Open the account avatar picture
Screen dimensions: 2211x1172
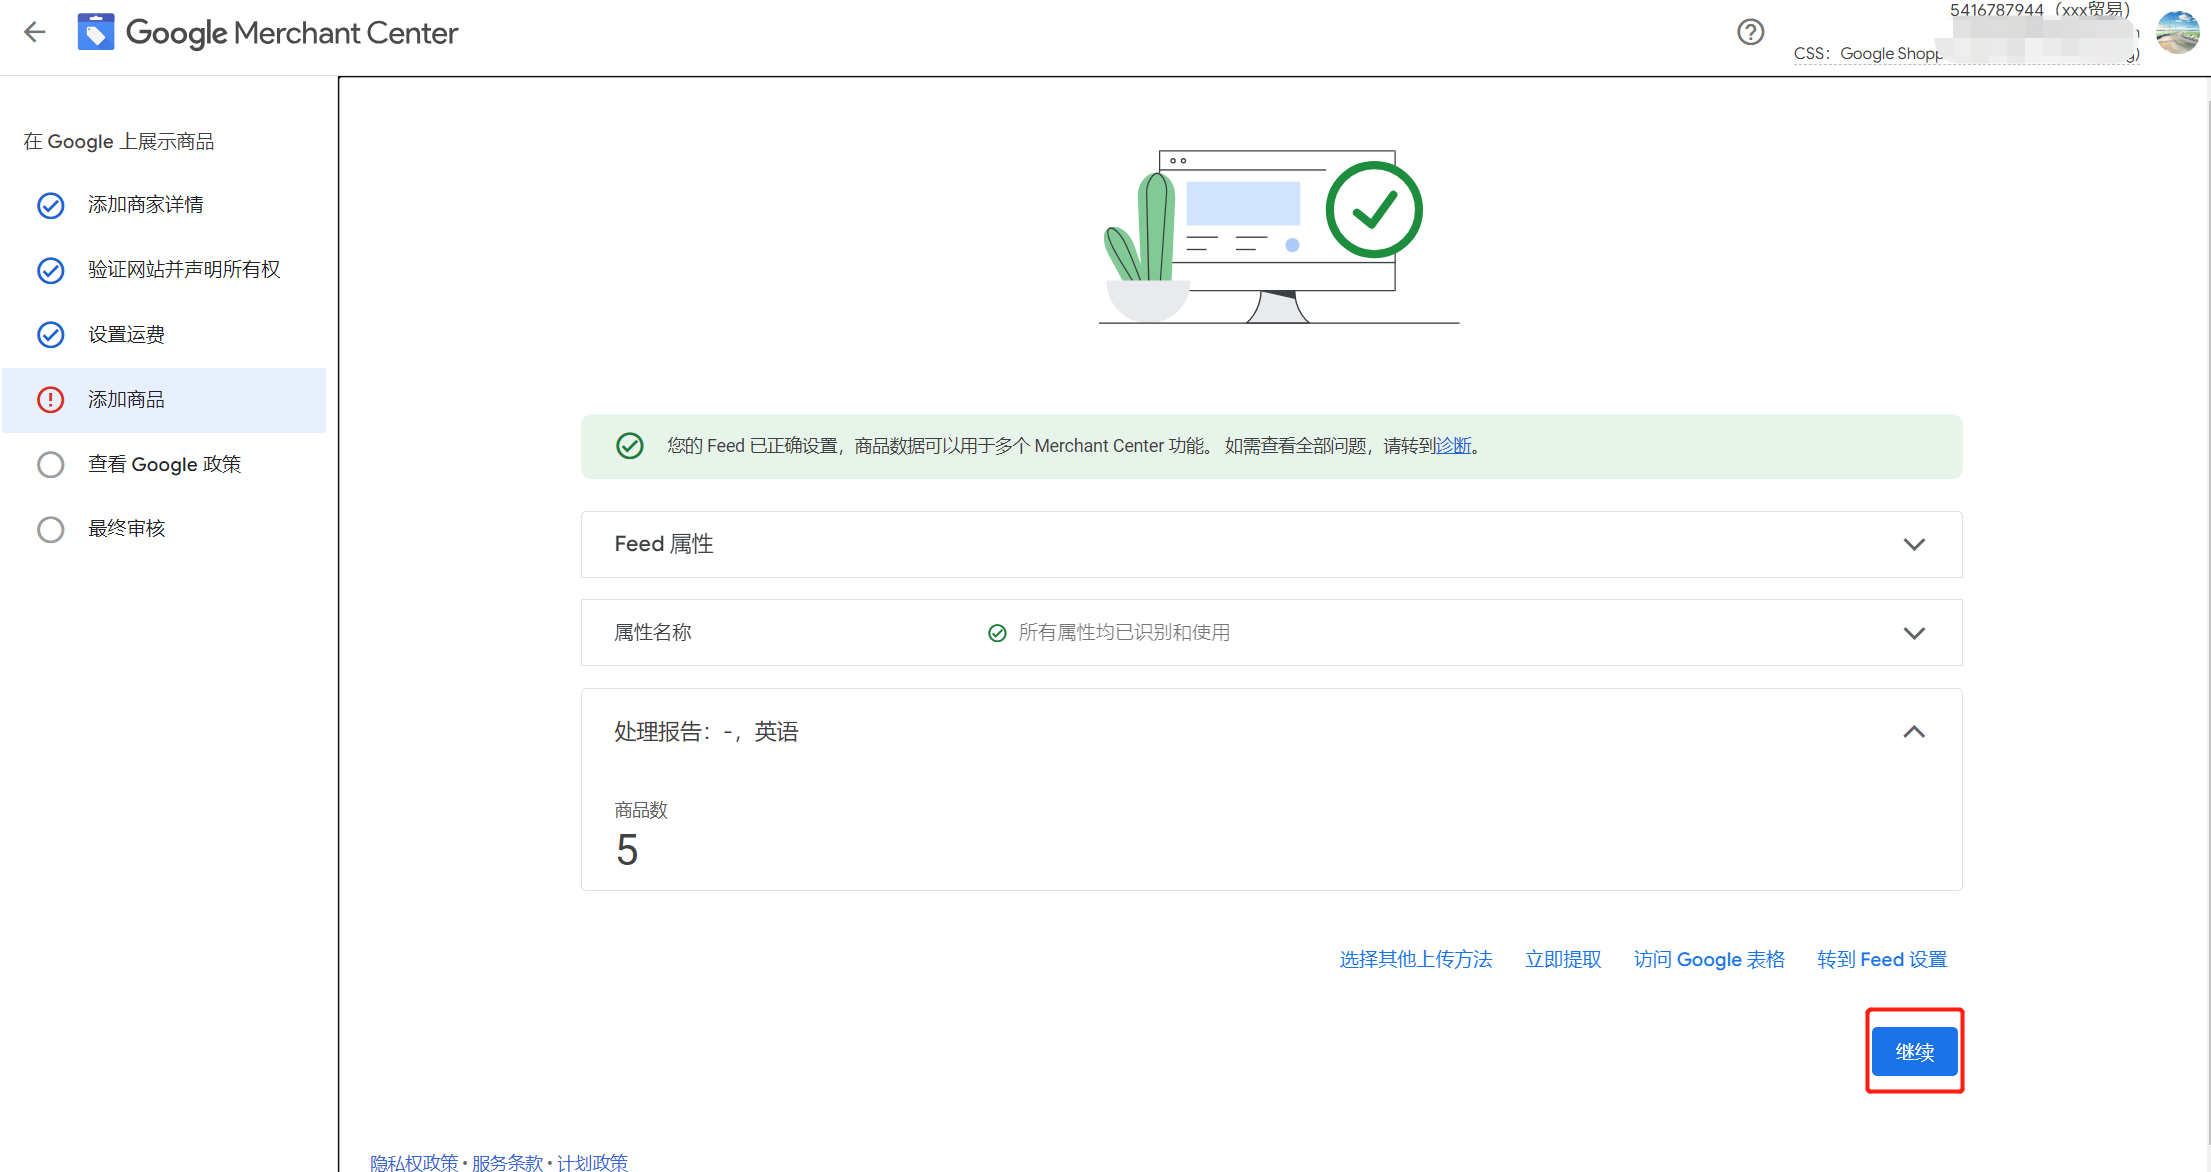point(2177,32)
